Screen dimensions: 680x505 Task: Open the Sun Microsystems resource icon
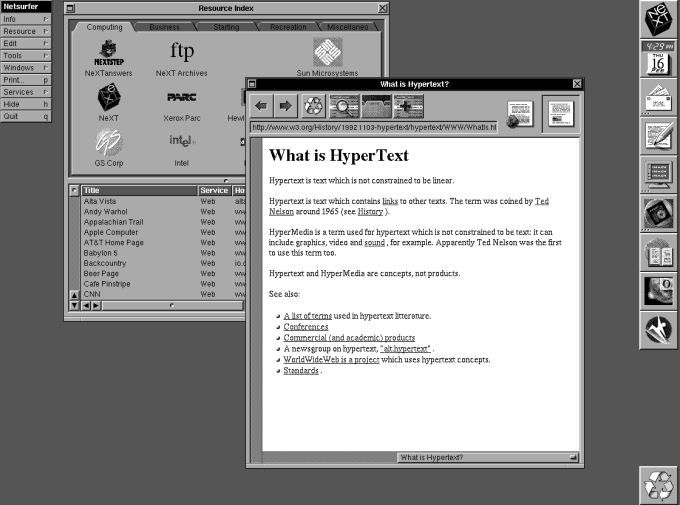327,57
